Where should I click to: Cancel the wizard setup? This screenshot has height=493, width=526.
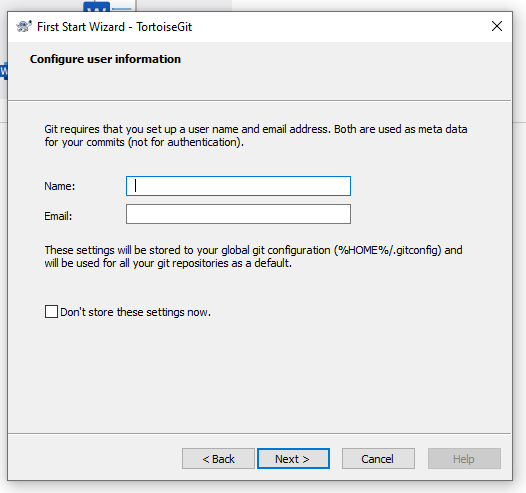(378, 458)
